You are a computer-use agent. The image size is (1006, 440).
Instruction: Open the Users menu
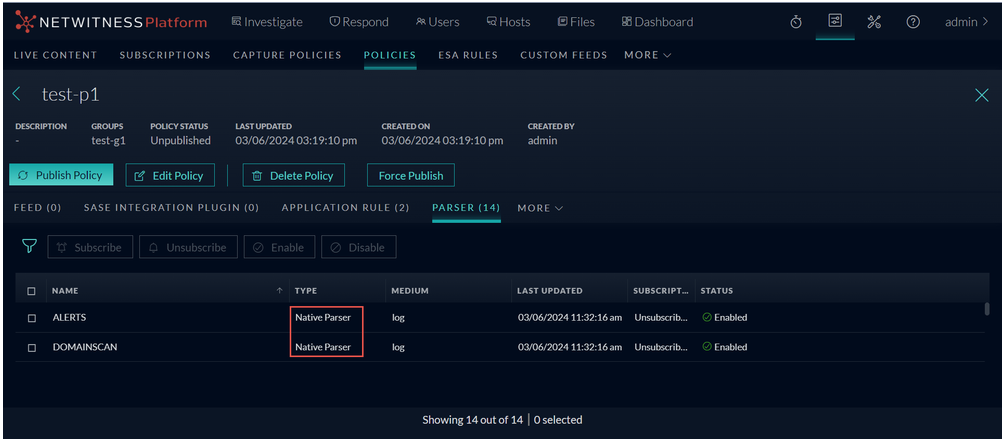(x=438, y=22)
